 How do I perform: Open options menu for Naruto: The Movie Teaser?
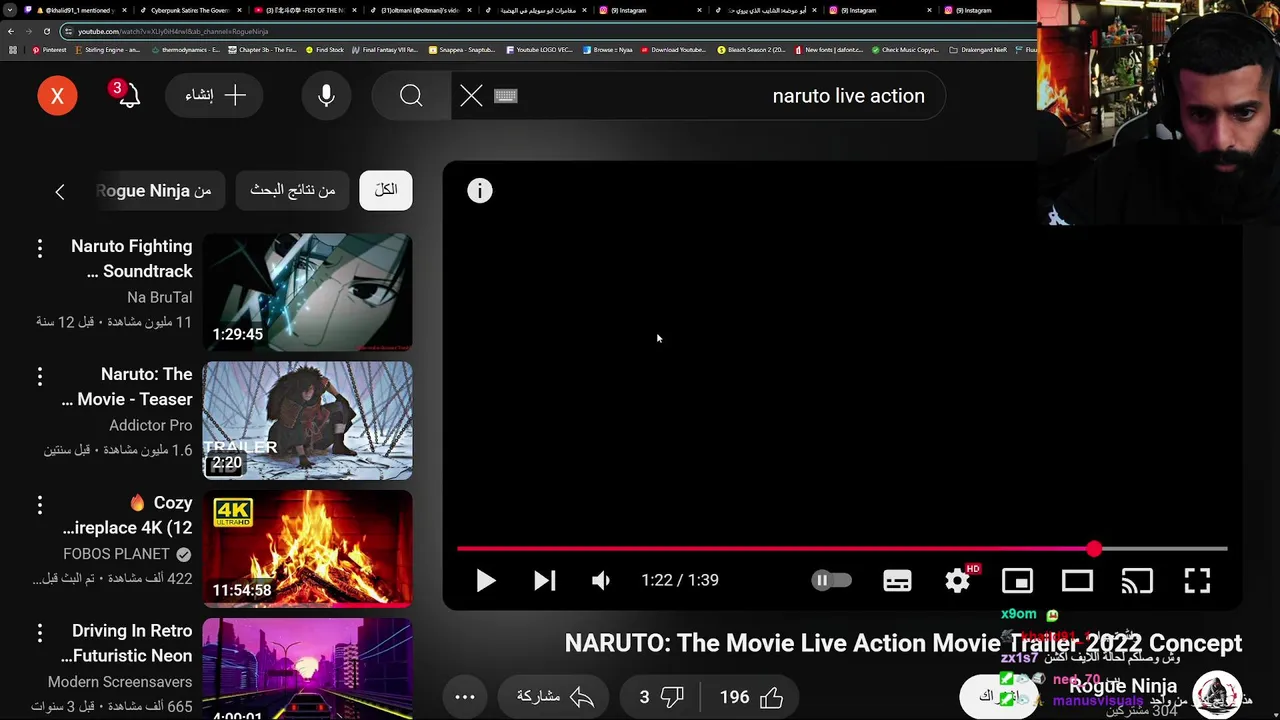point(40,376)
